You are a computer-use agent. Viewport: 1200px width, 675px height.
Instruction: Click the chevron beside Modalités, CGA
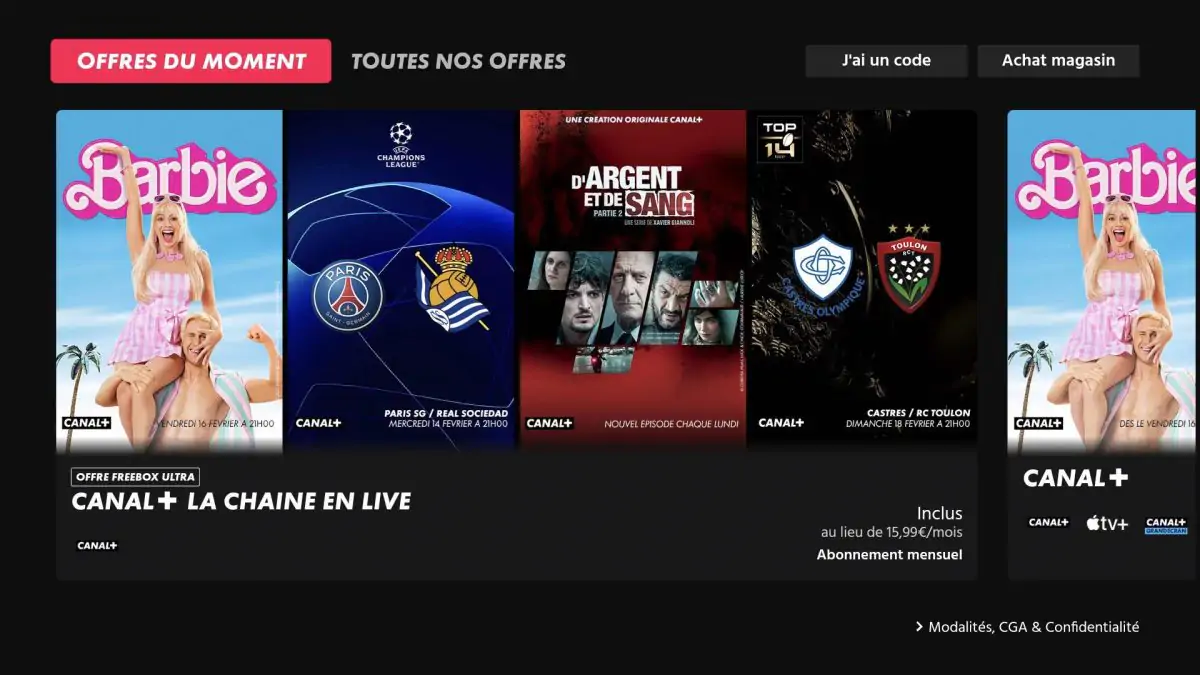pyautogui.click(x=919, y=627)
